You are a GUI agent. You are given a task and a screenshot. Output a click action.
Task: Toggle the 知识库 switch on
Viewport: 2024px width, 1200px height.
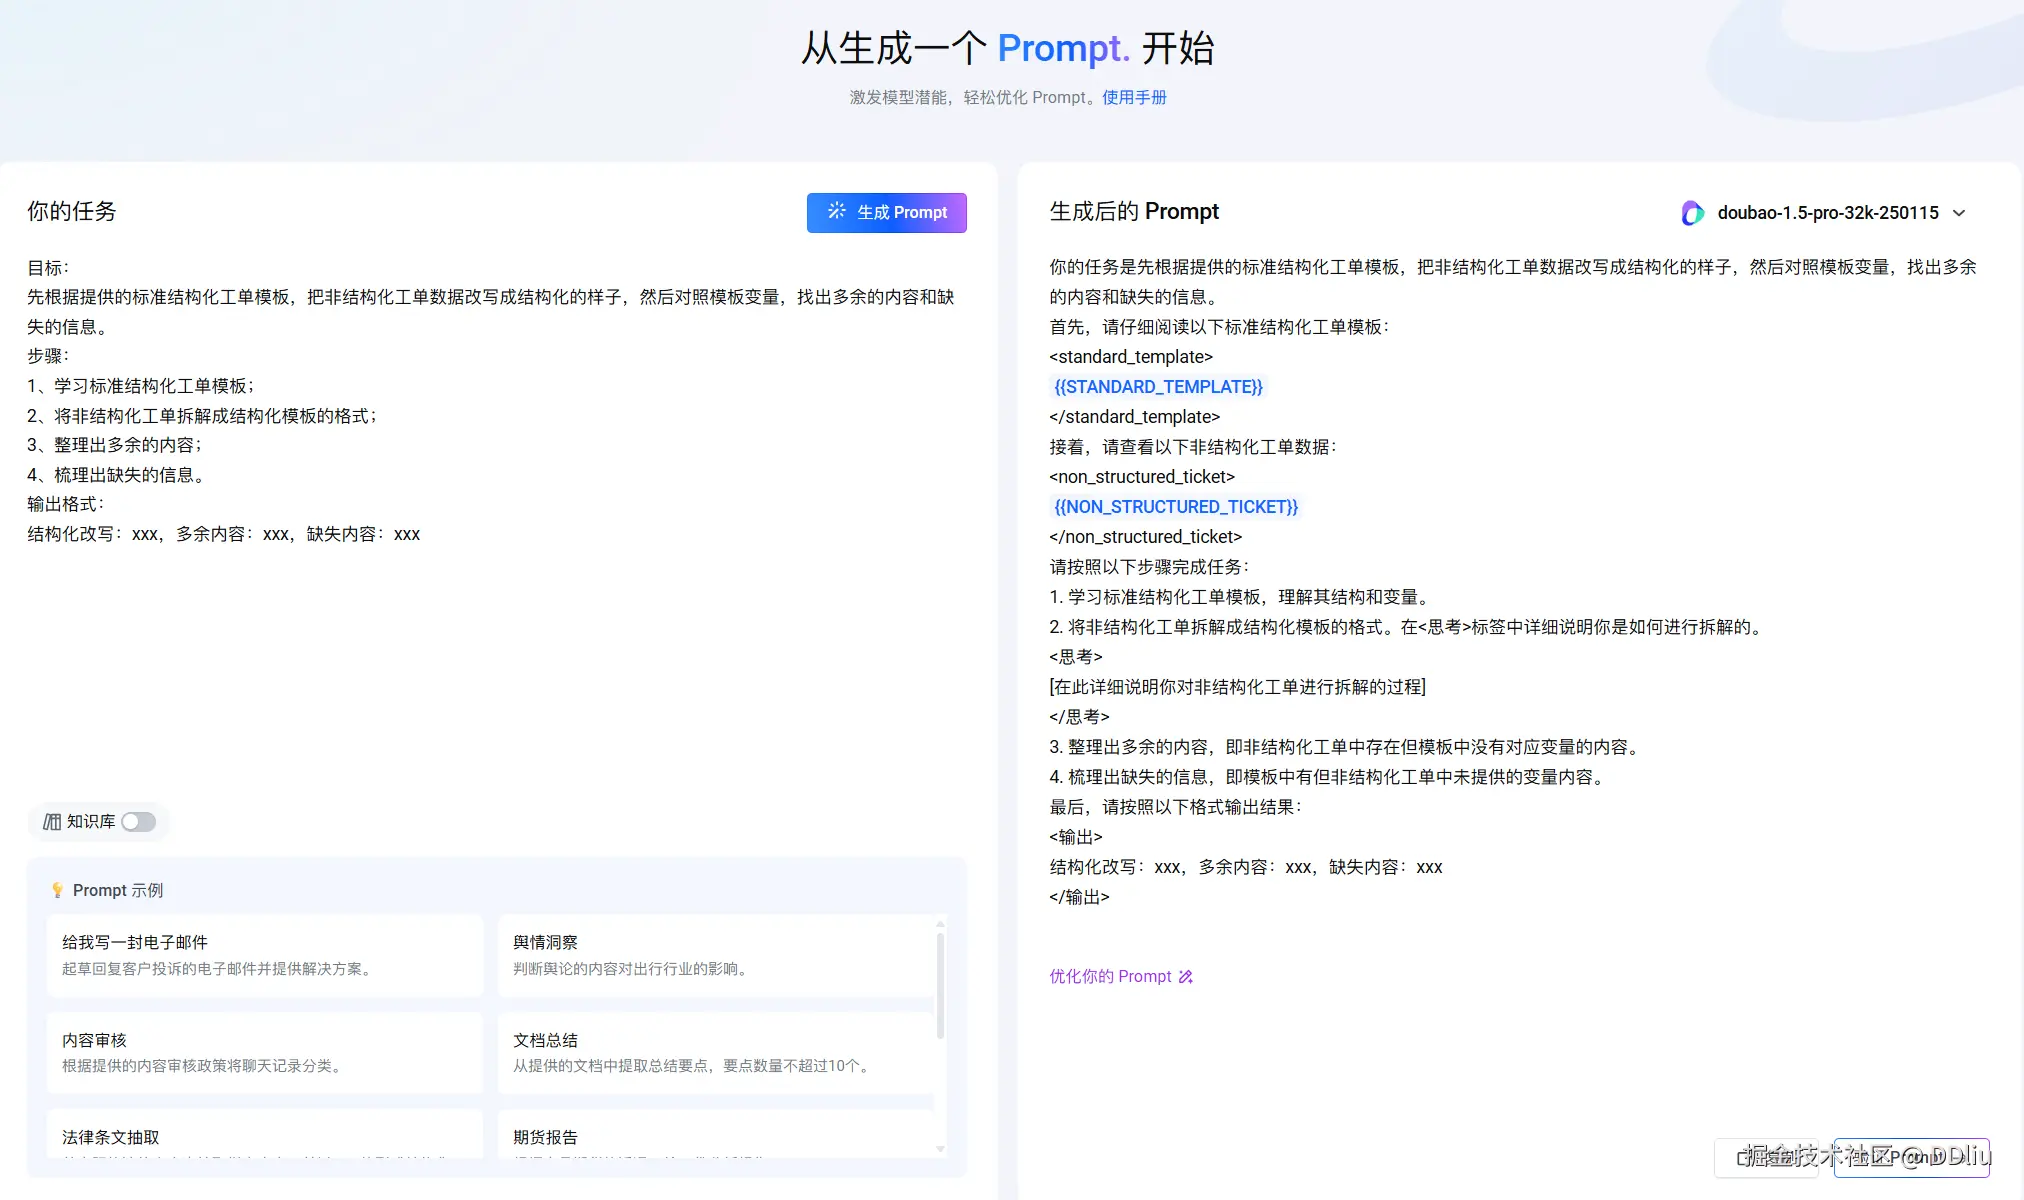pyautogui.click(x=138, y=821)
